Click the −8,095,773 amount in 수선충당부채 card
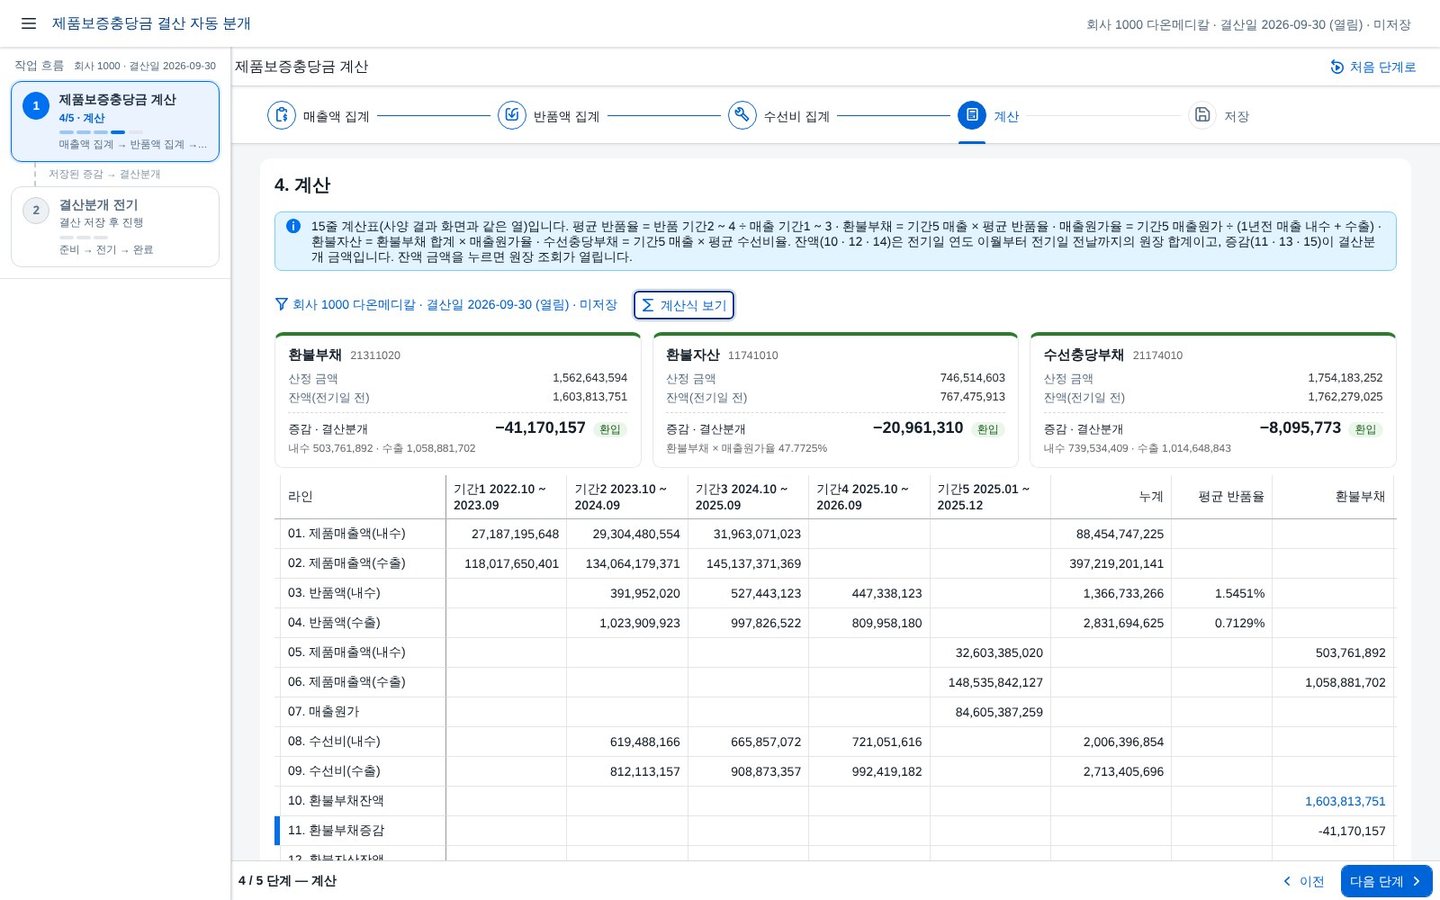Viewport: 1440px width, 900px height. 1300,427
